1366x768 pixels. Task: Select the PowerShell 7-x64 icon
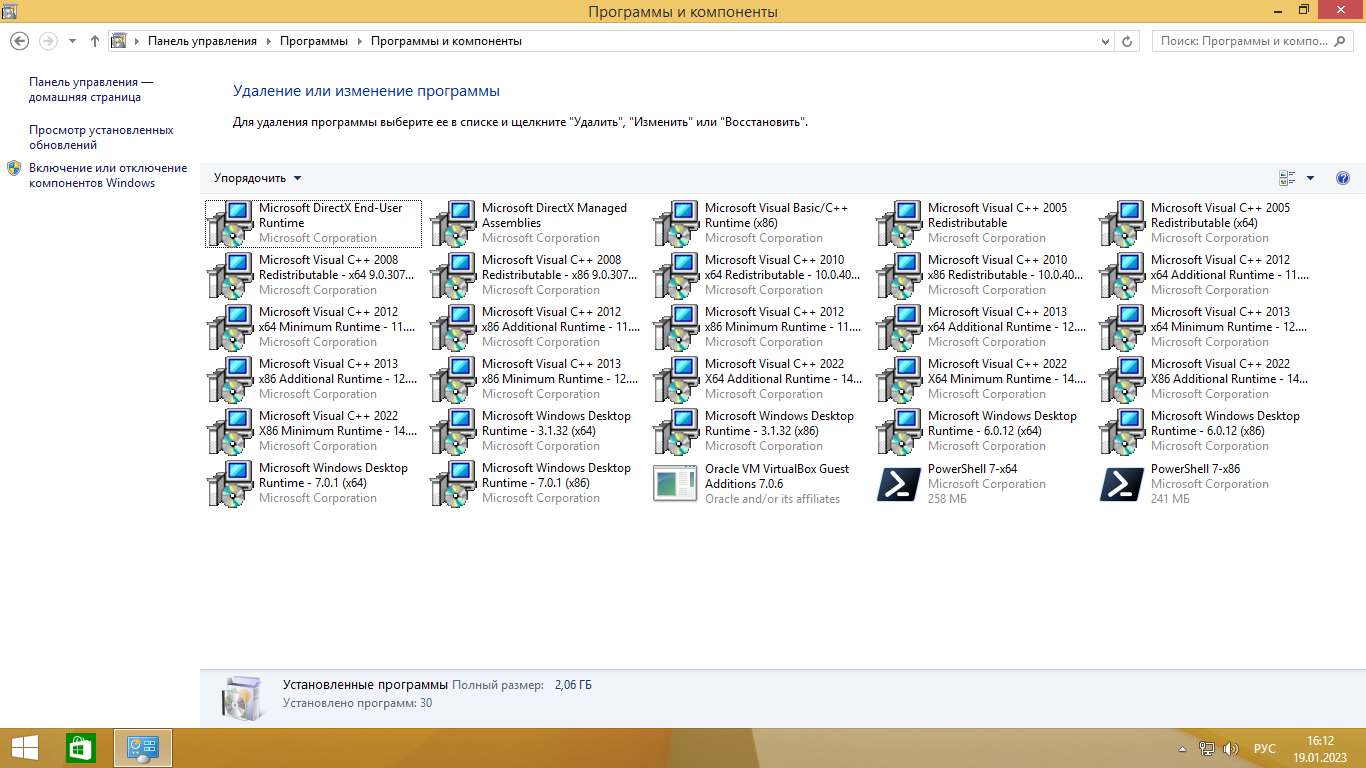tap(899, 484)
